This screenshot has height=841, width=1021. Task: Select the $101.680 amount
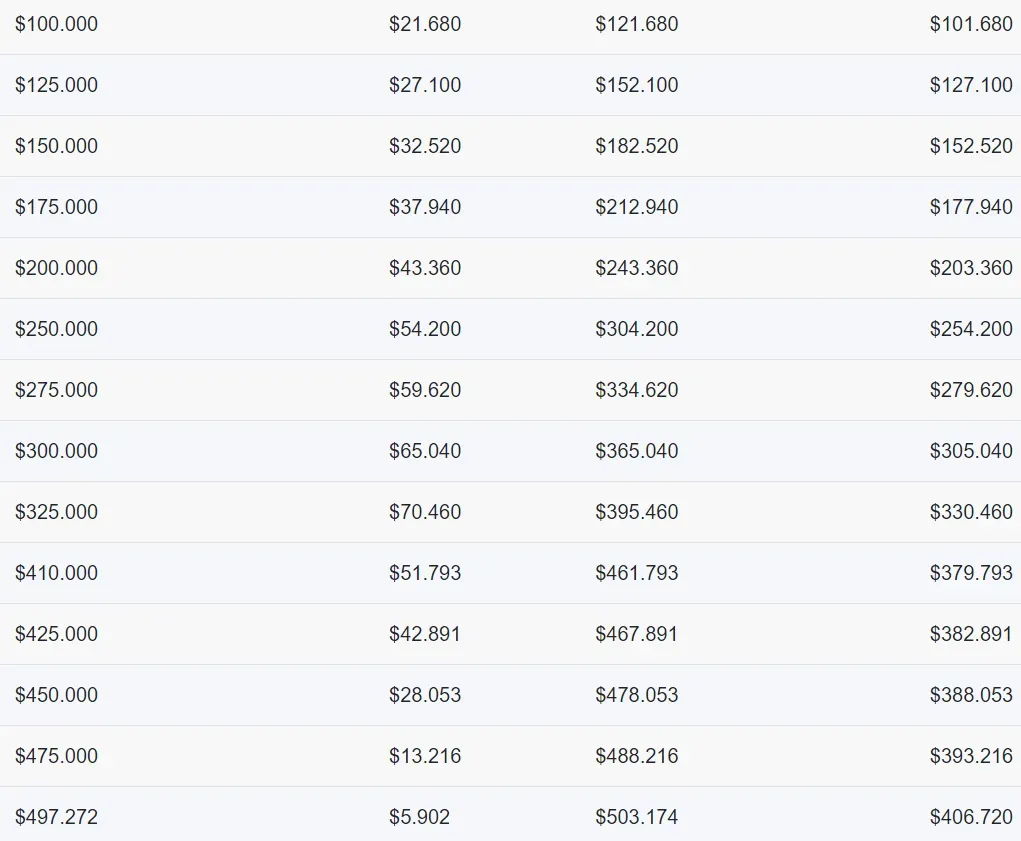click(x=971, y=24)
